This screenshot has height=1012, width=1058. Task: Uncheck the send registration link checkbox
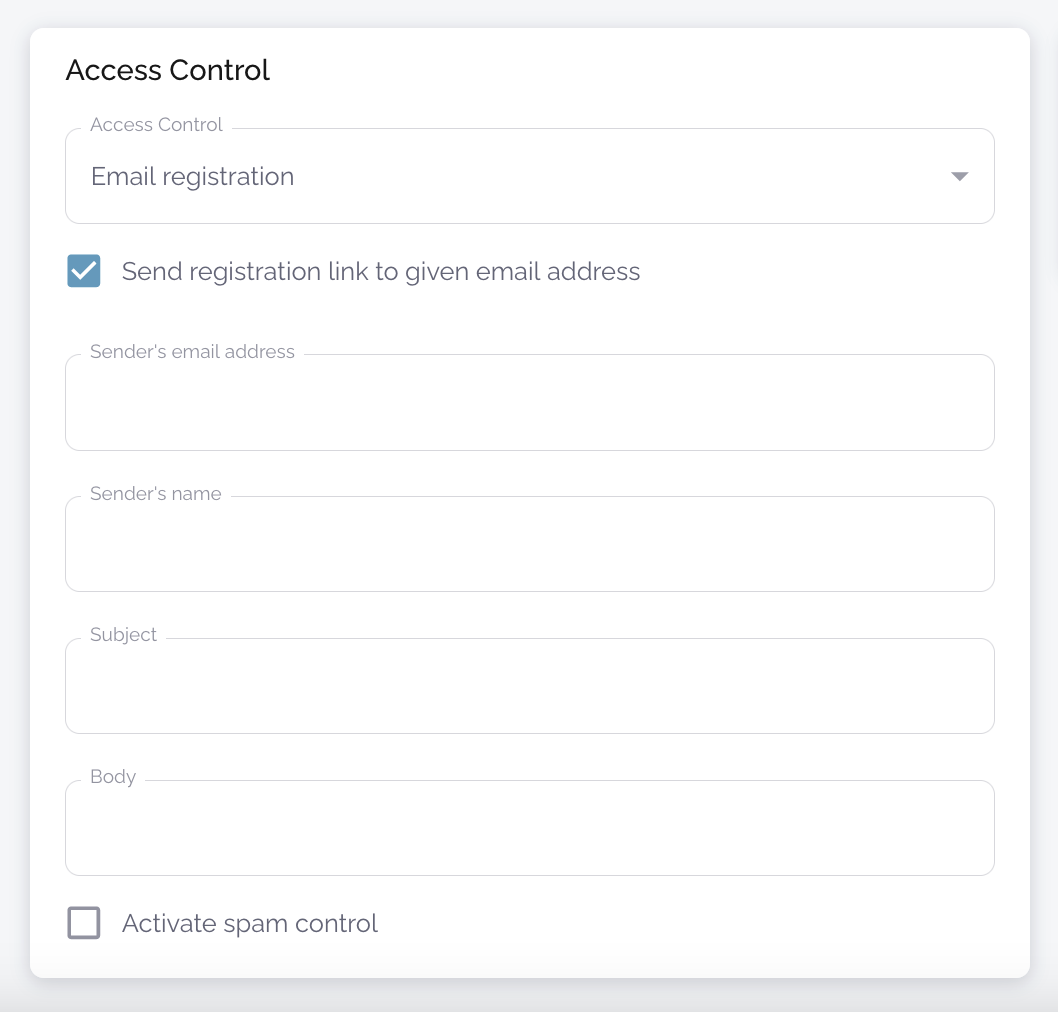pos(84,271)
